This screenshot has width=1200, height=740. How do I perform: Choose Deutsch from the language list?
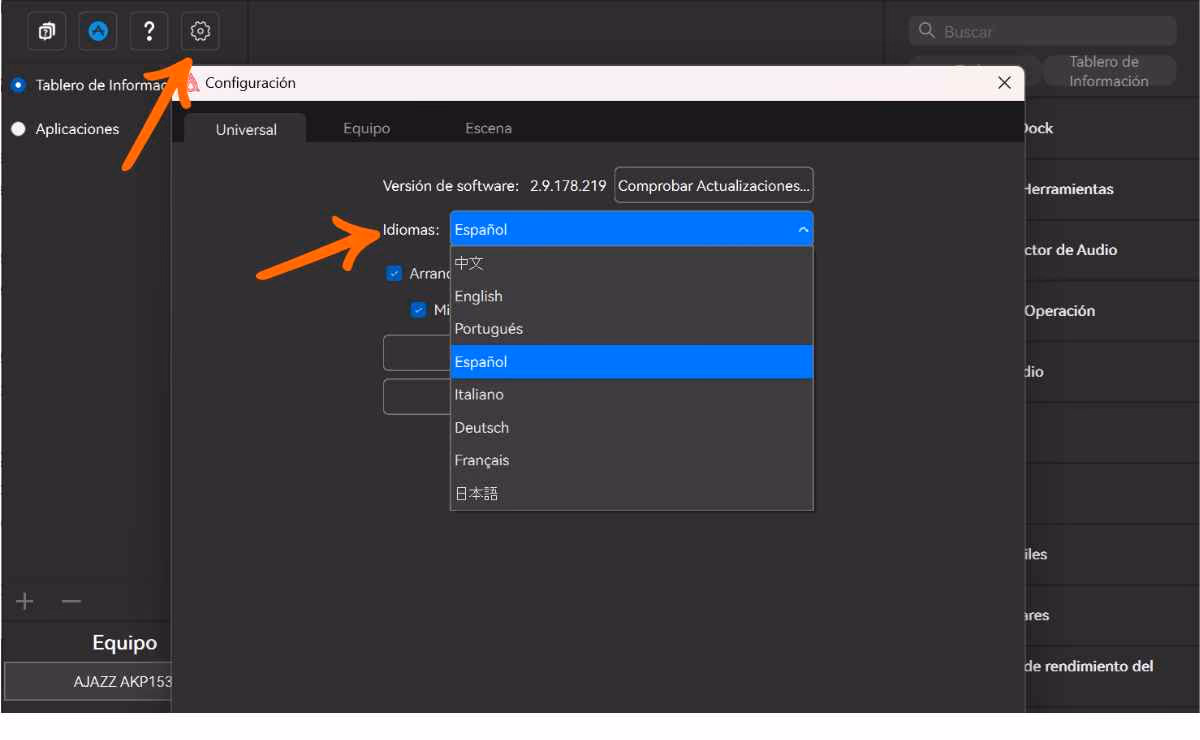click(x=631, y=428)
